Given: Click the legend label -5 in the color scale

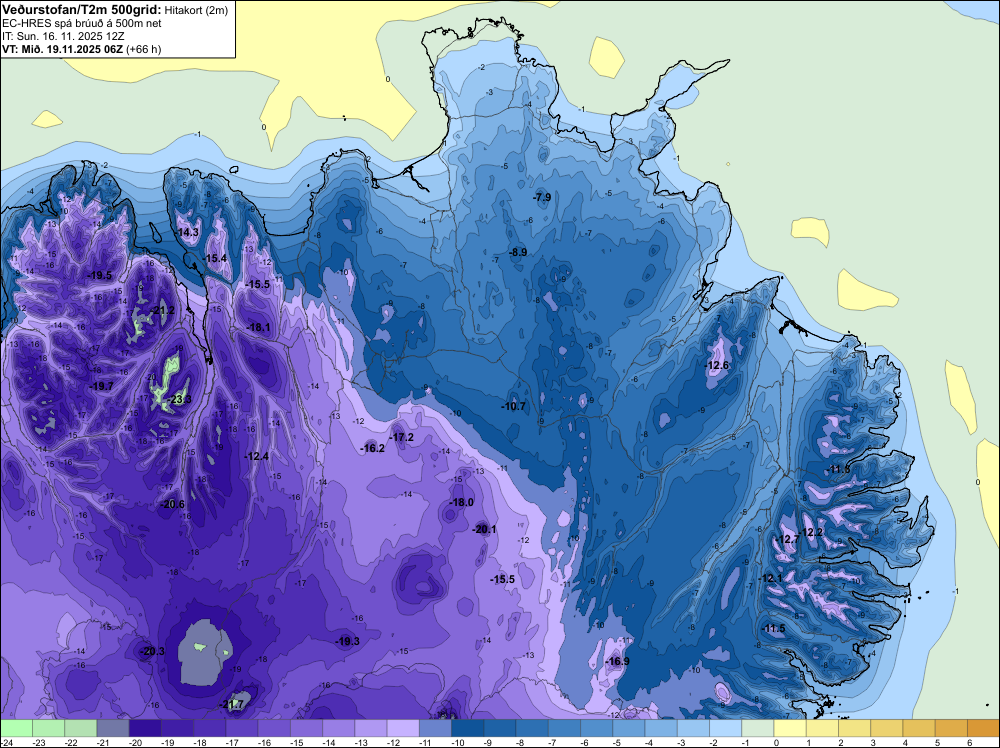Looking at the screenshot, I should (617, 743).
